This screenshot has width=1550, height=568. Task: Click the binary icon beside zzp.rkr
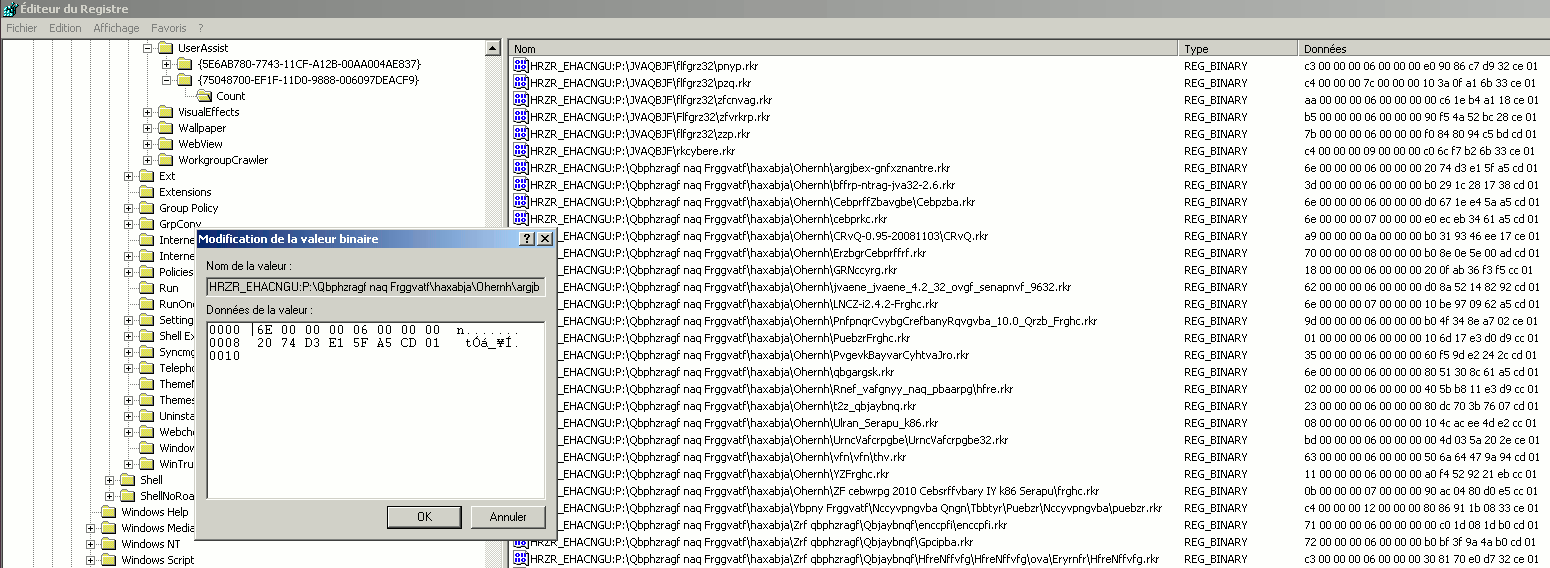[520, 134]
